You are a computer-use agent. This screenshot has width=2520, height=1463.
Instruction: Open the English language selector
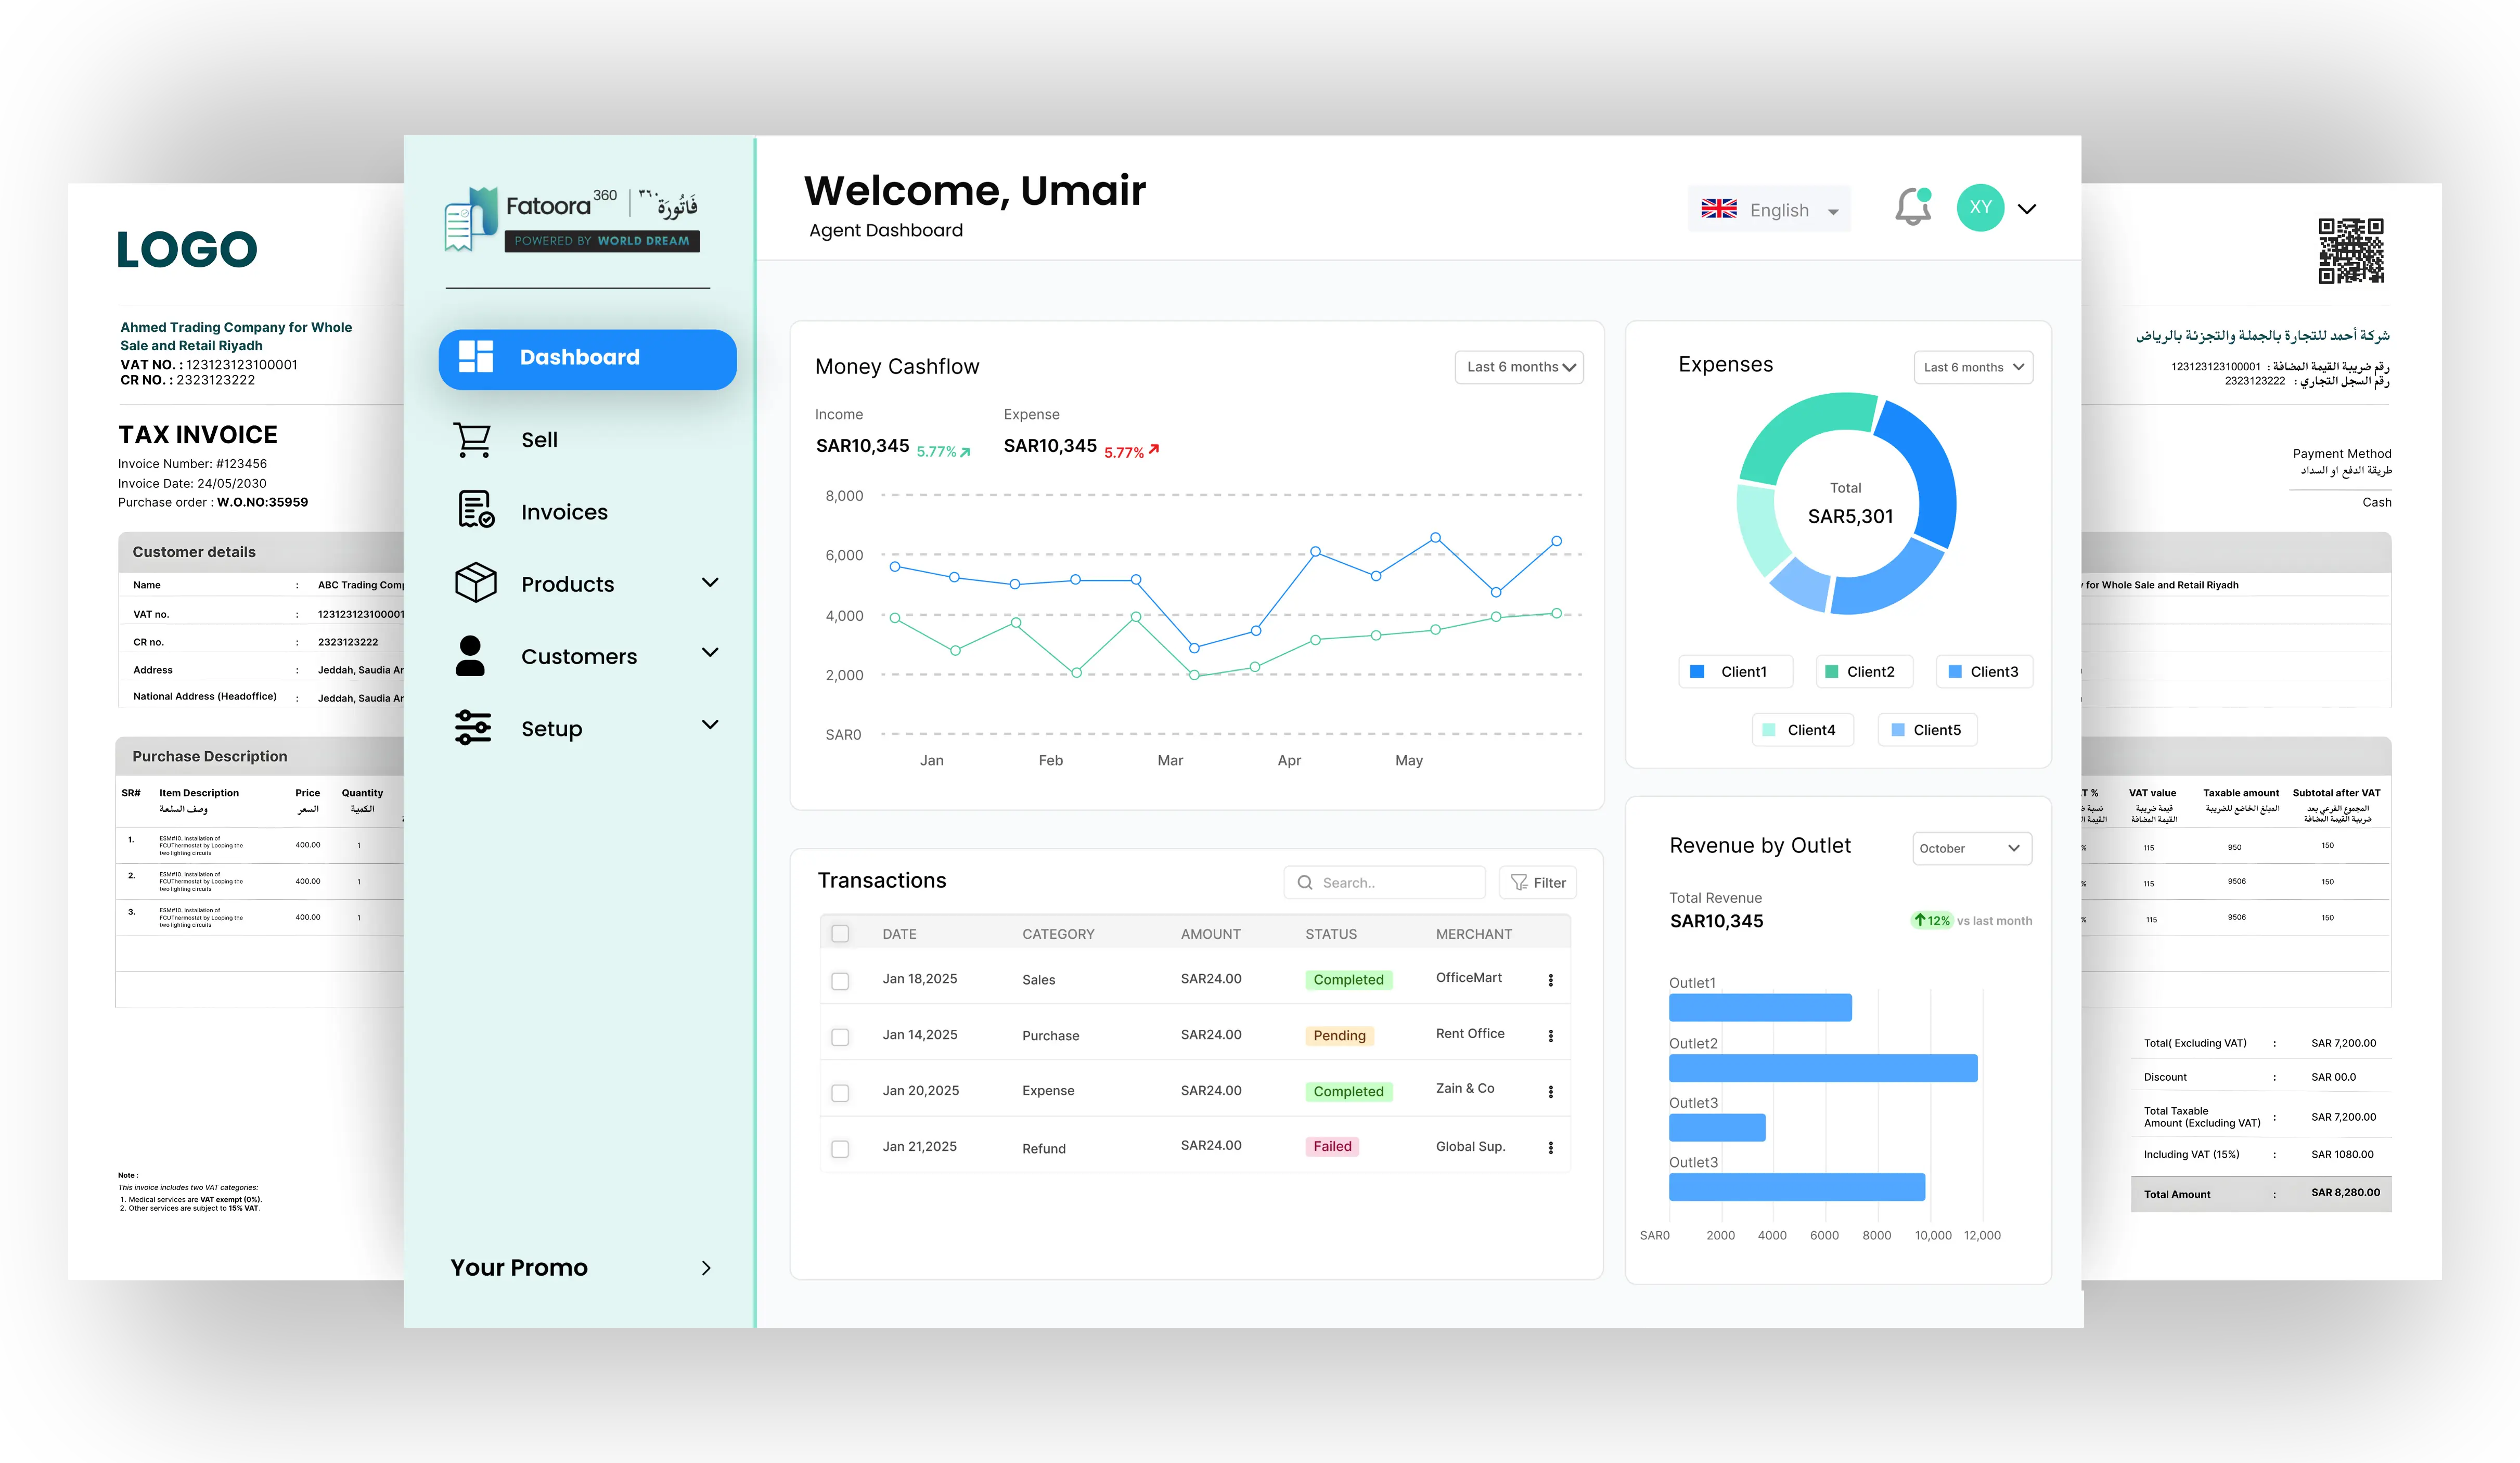tap(1768, 209)
